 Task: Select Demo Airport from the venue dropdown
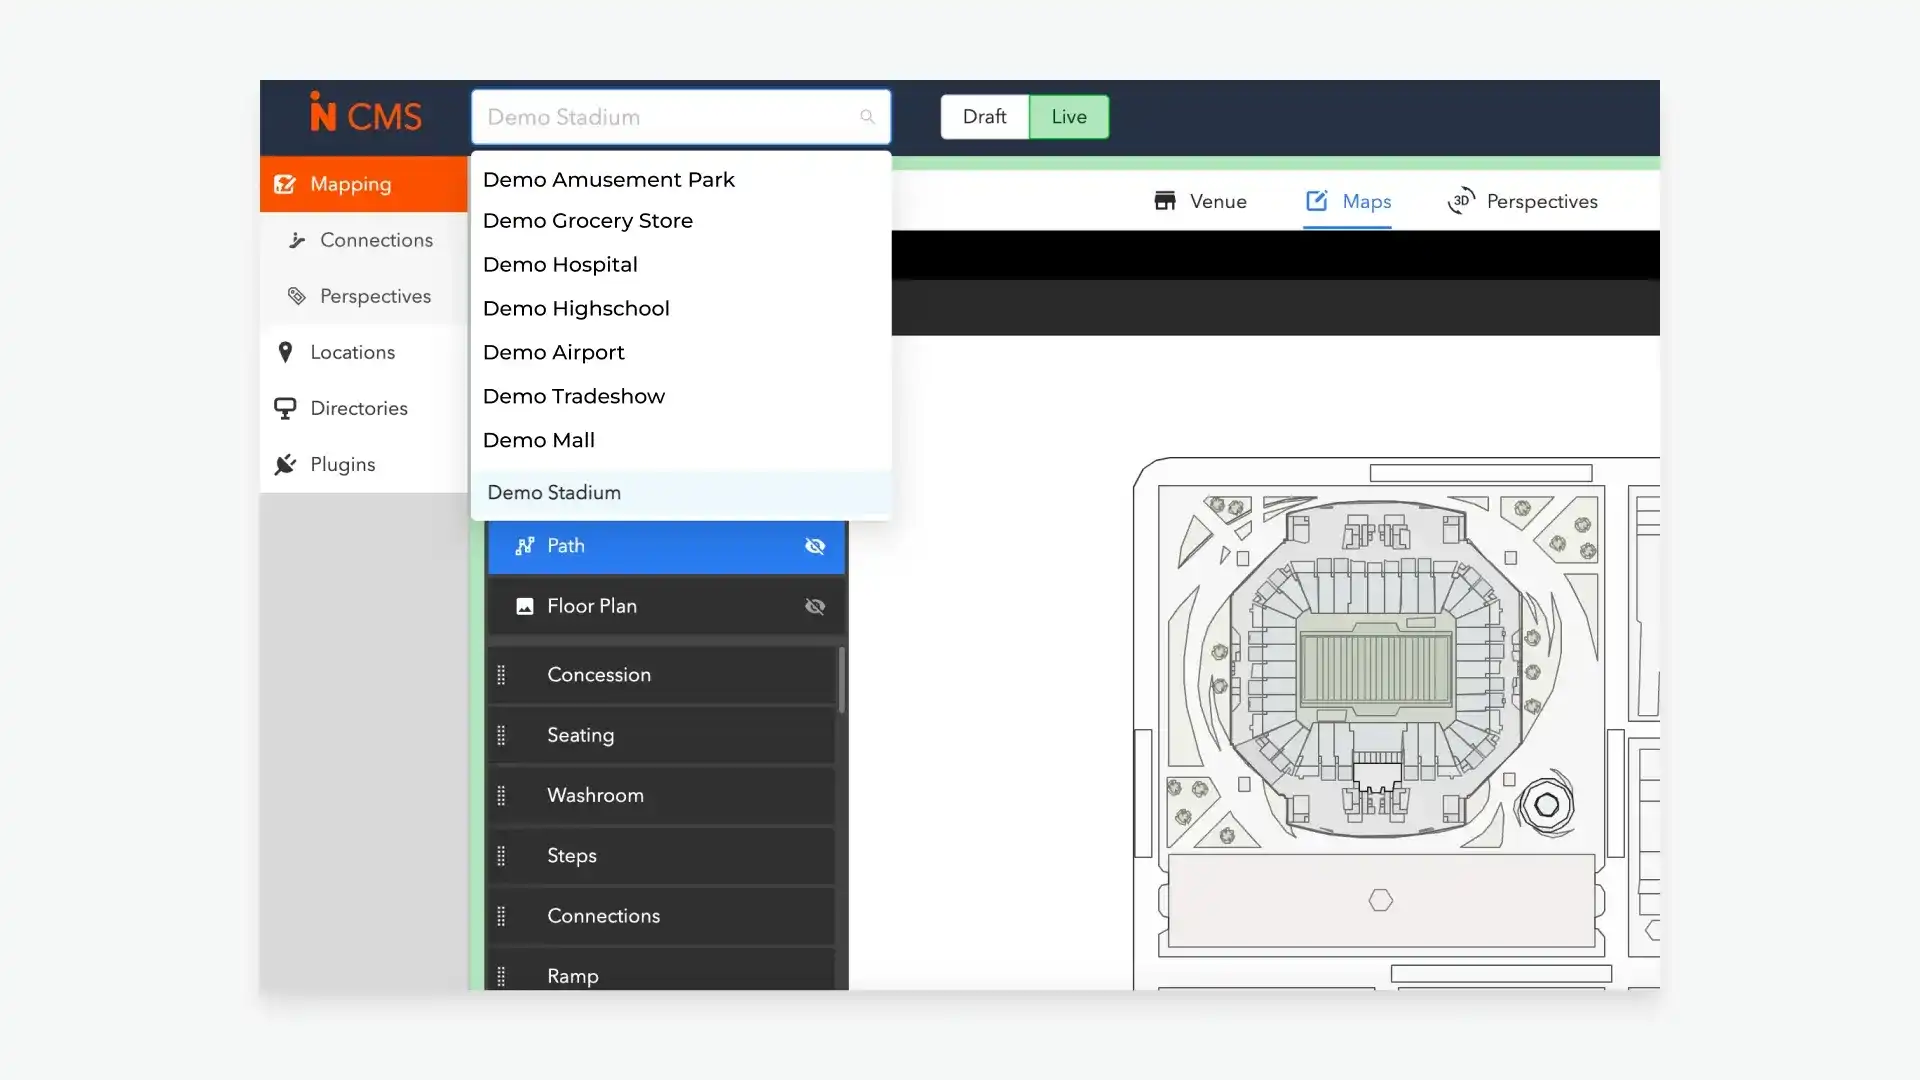click(553, 352)
